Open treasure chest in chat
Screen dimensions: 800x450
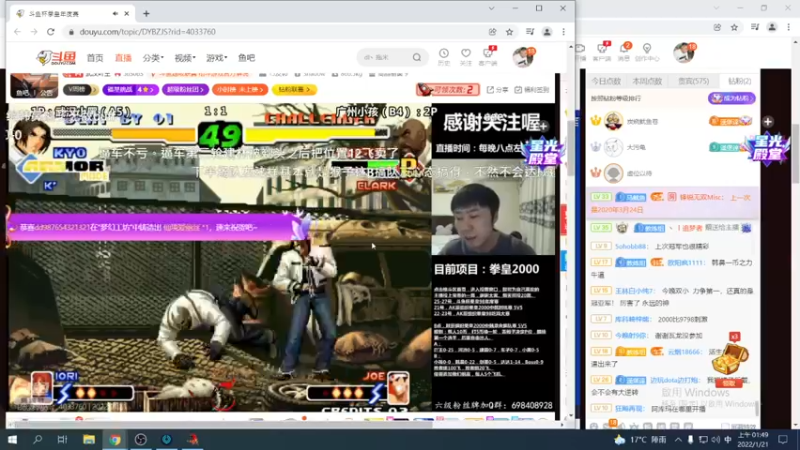[x=730, y=359]
